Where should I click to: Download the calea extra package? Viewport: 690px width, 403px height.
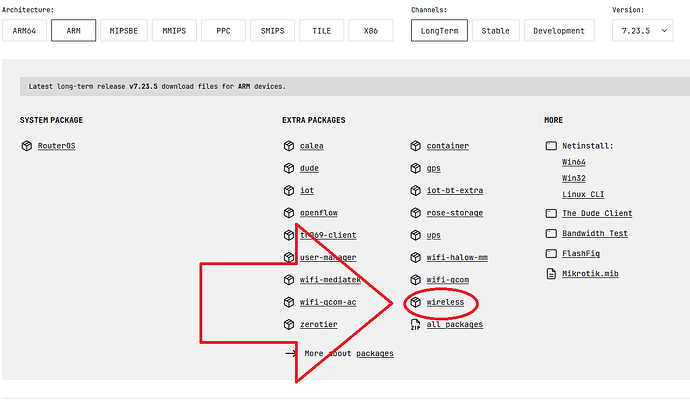[312, 146]
